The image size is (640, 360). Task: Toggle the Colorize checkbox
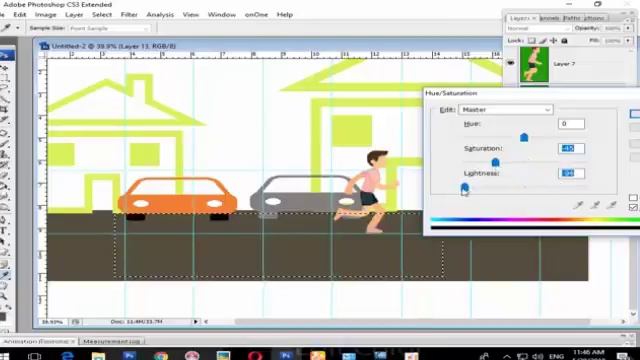point(633,198)
